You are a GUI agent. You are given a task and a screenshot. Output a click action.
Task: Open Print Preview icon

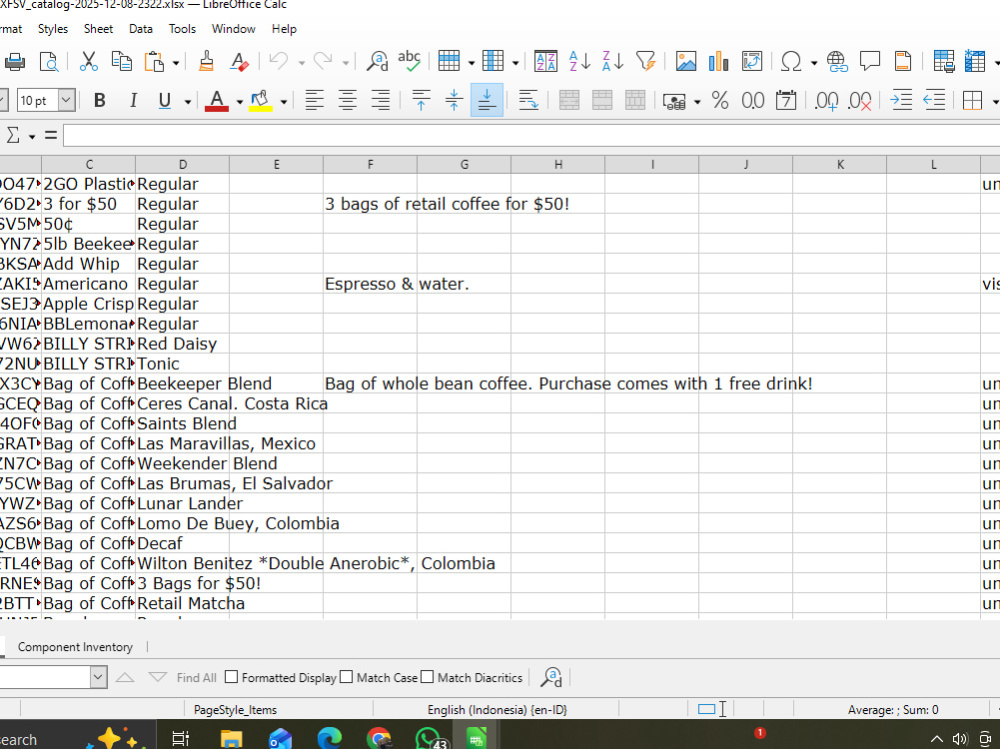pos(48,62)
